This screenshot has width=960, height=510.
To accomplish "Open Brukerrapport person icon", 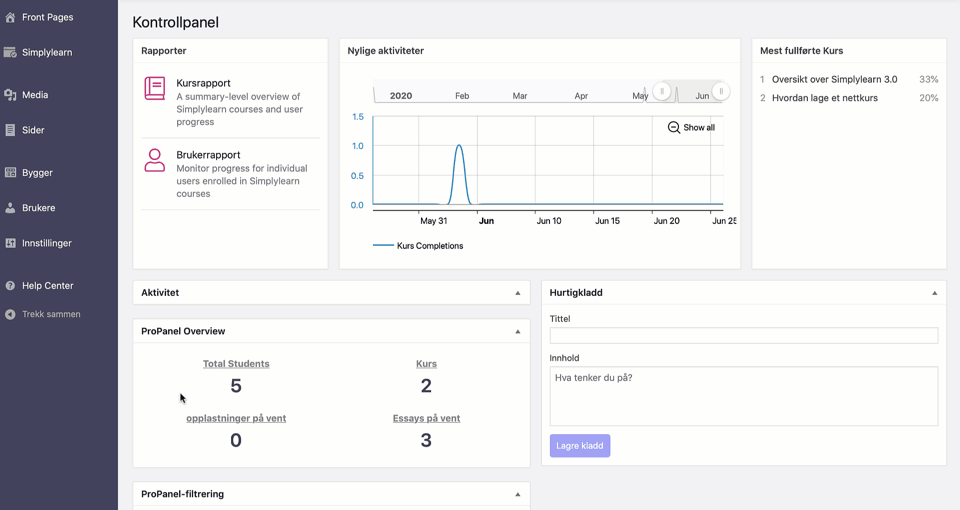I will pyautogui.click(x=155, y=160).
